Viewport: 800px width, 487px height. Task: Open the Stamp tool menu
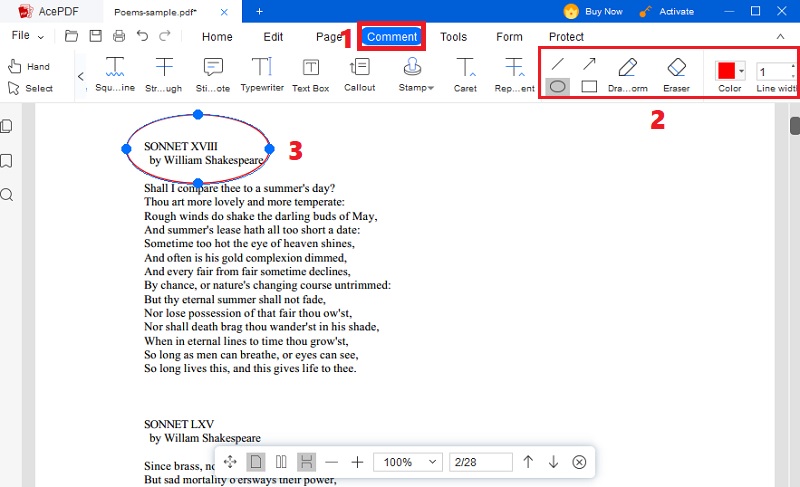point(416,74)
